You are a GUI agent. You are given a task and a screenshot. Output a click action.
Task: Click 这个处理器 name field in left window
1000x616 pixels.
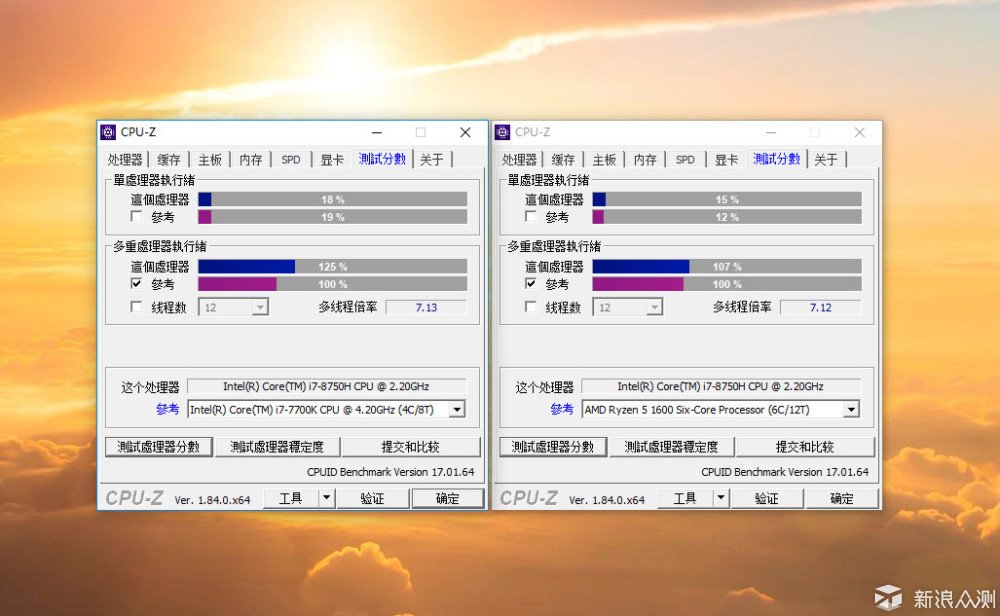pyautogui.click(x=327, y=386)
